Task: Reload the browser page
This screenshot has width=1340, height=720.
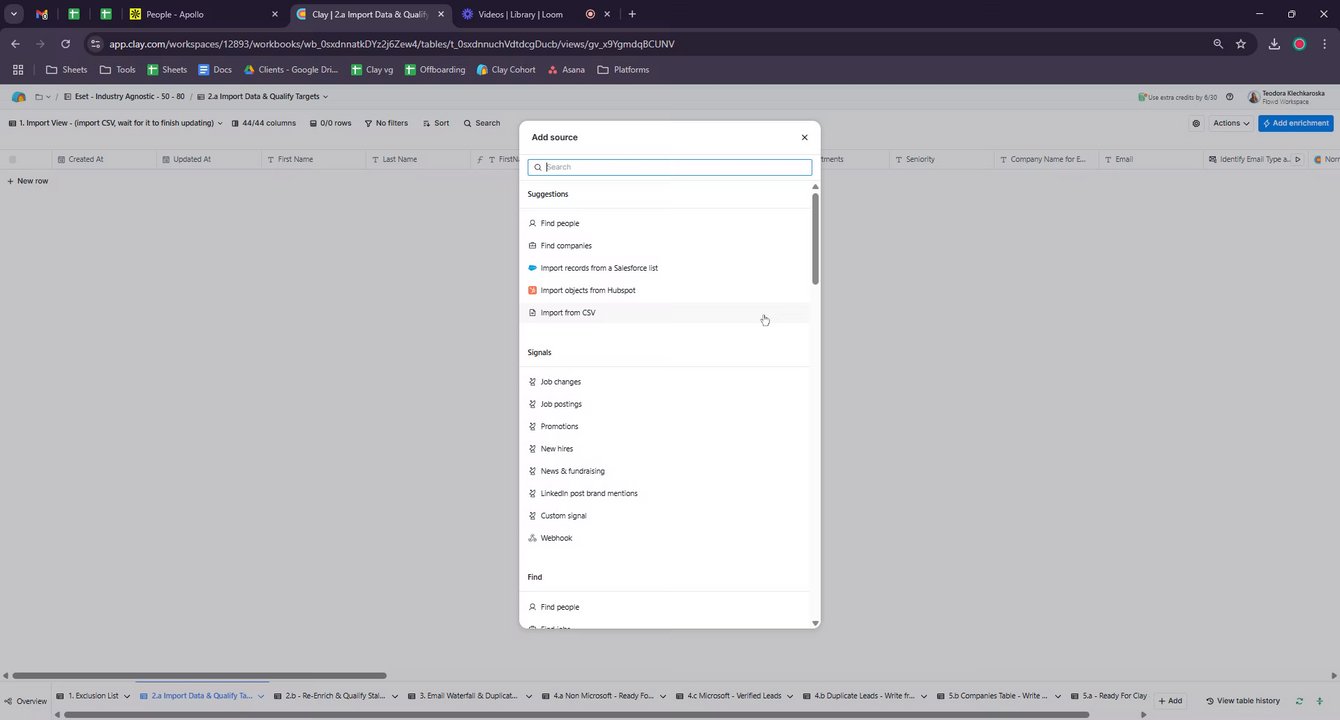Action: [x=65, y=44]
